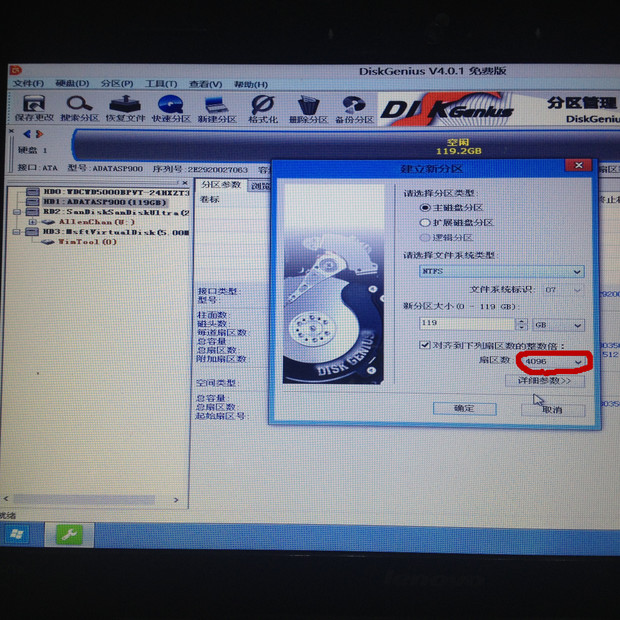Viewport: 620px width, 620px height.
Task: Select HD1 ADATASP900 (119GB) disk in tree
Action: (x=97, y=202)
